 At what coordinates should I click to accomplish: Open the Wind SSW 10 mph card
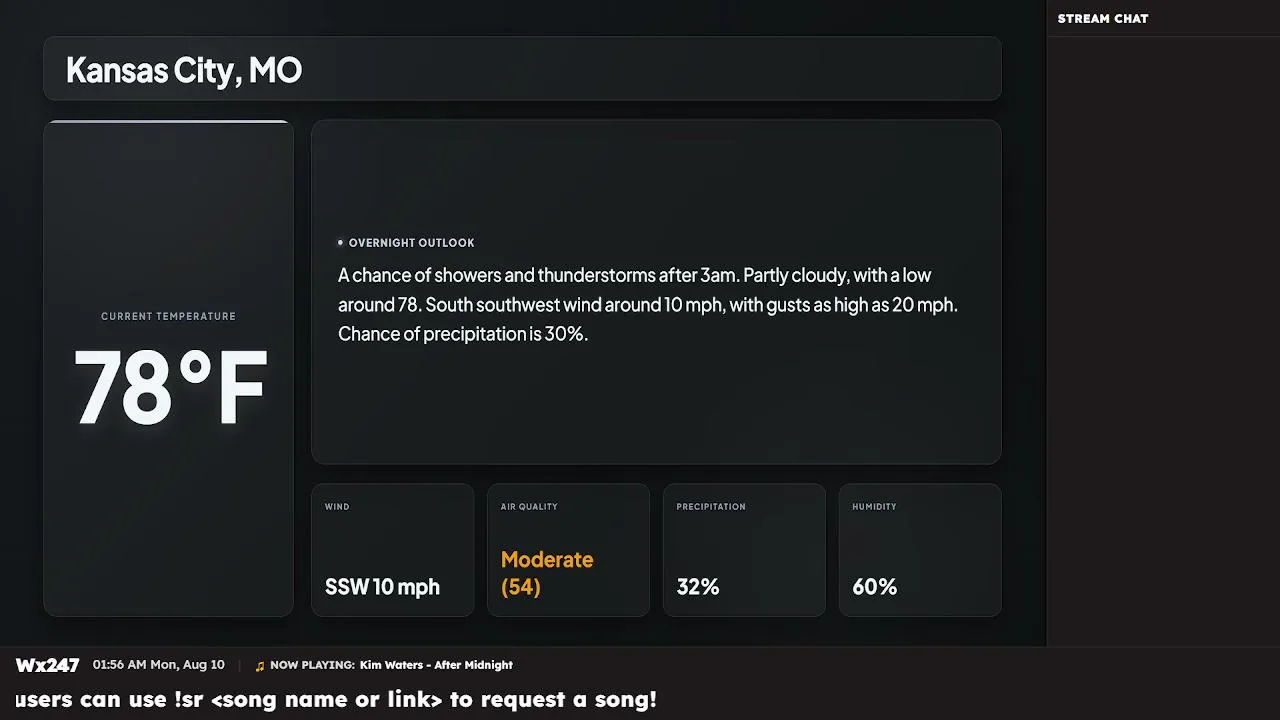tap(392, 550)
